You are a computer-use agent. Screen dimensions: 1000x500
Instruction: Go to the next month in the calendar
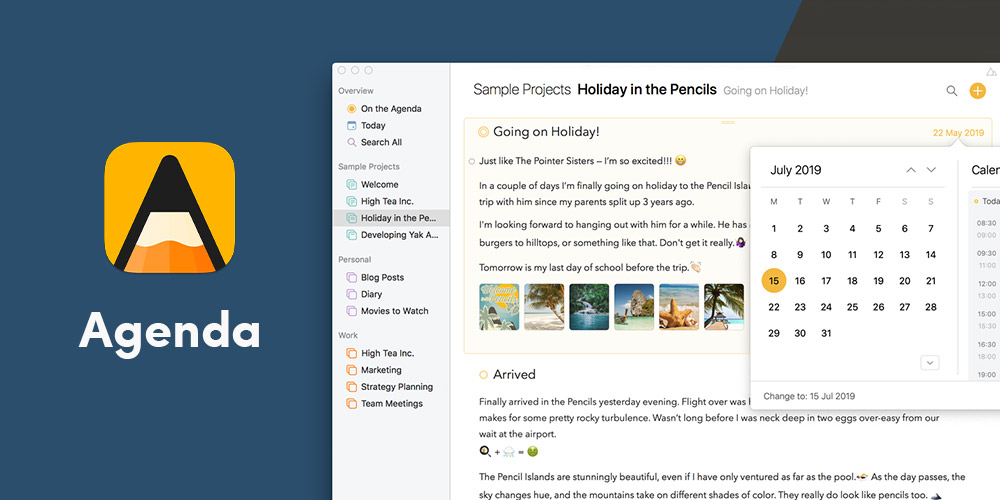point(931,170)
